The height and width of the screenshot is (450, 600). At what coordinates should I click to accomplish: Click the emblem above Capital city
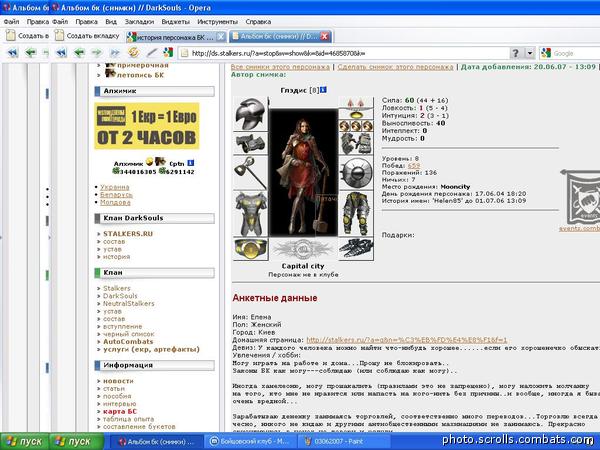pos(303,249)
